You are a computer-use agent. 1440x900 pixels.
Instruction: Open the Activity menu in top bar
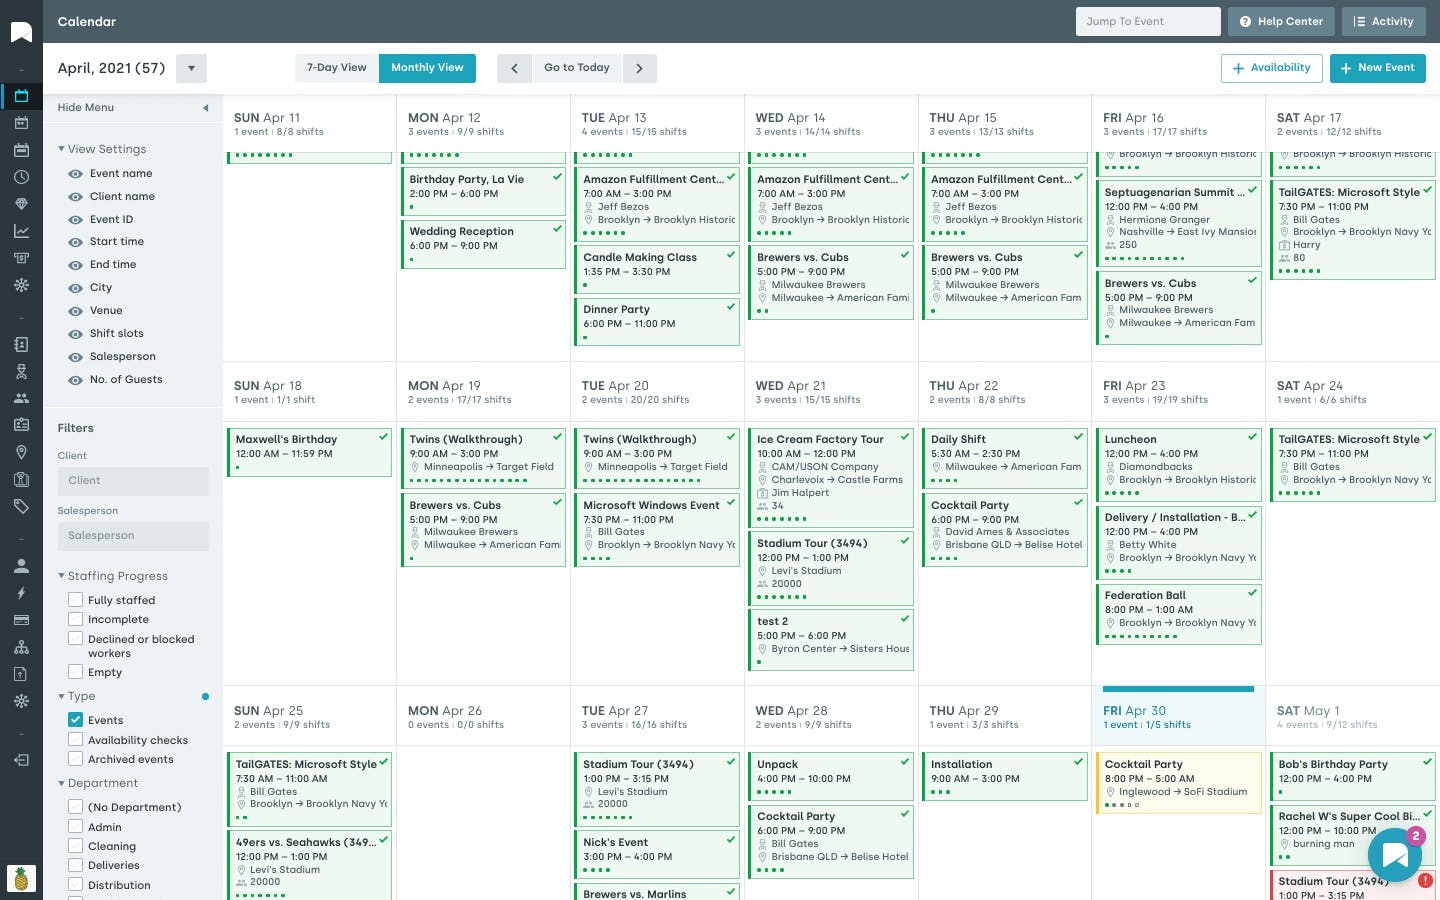point(1384,21)
